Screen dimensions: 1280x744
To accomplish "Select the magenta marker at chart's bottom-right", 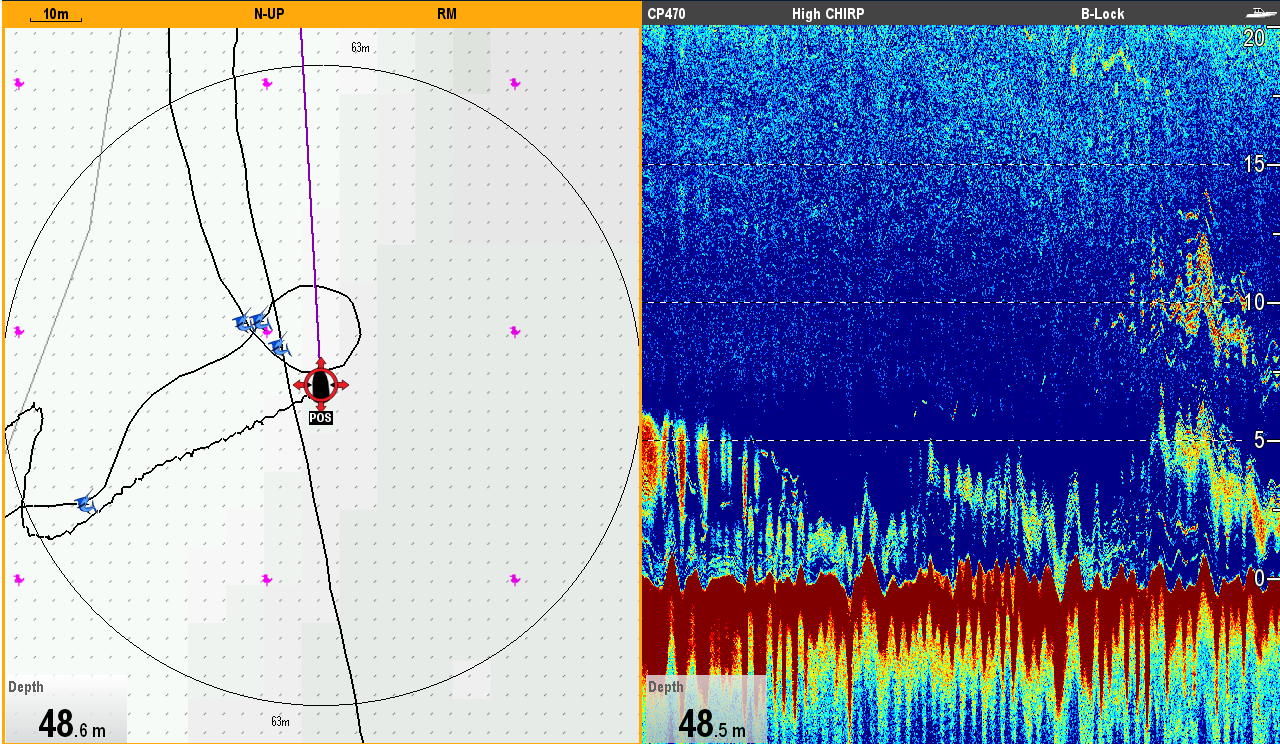I will pyautogui.click(x=515, y=579).
